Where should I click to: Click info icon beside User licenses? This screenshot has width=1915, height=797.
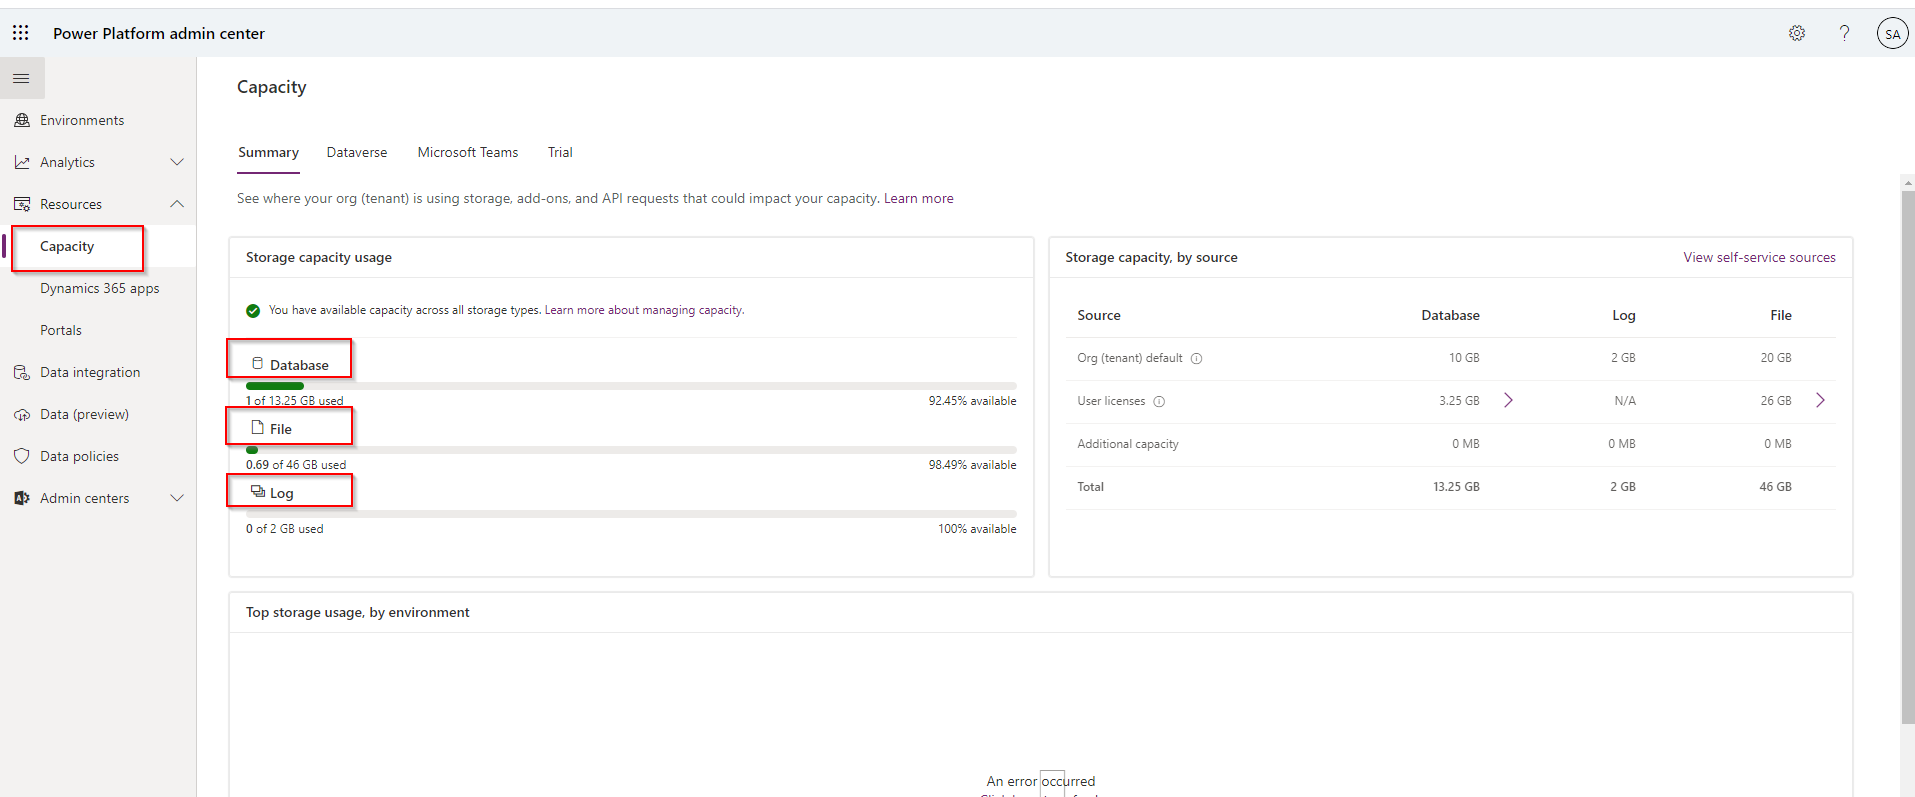pos(1159,401)
